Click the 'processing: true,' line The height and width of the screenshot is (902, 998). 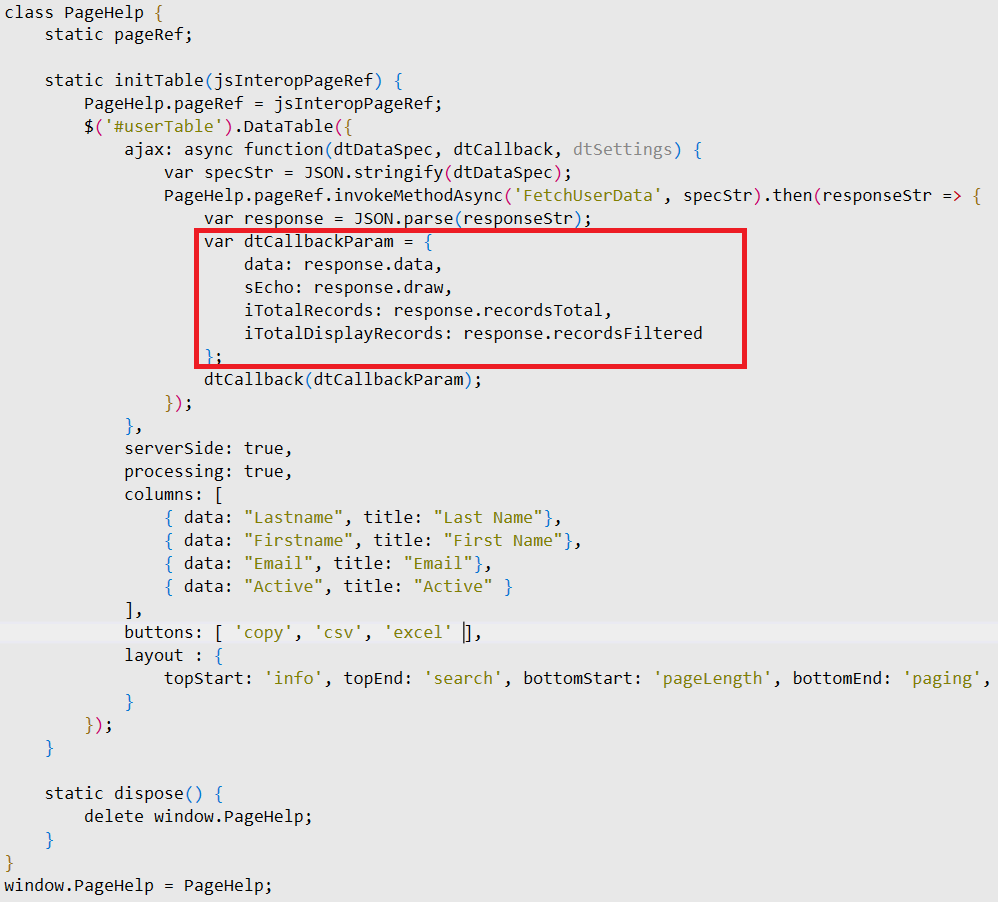pos(208,472)
